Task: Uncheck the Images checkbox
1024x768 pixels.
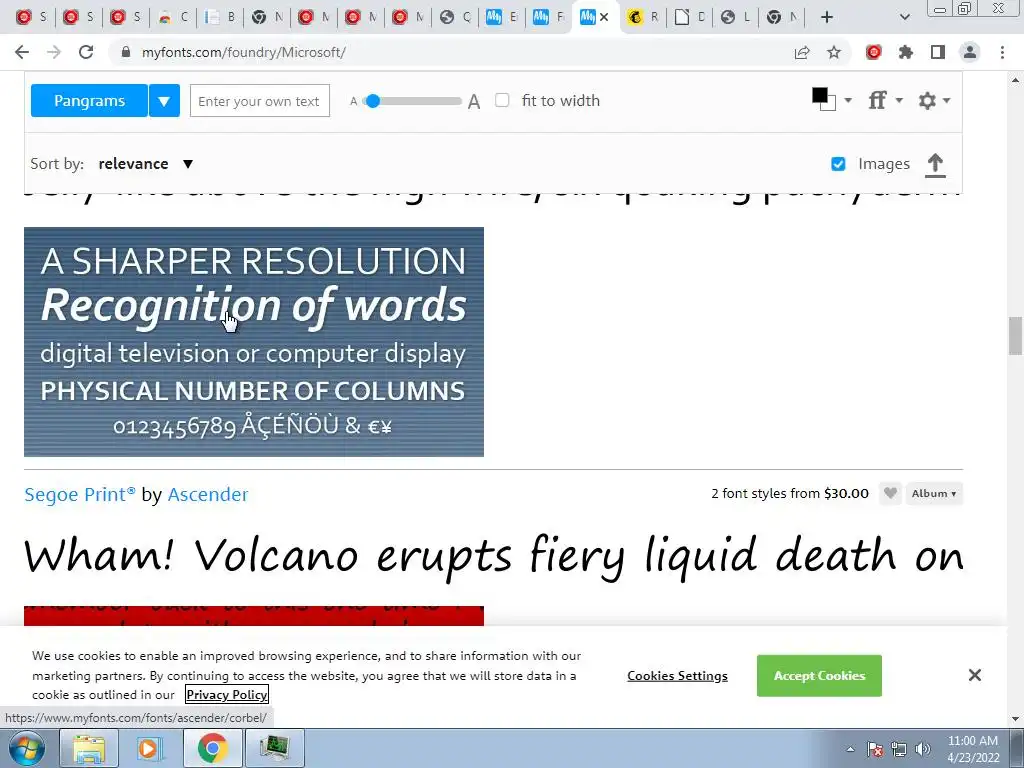Action: coord(838,164)
